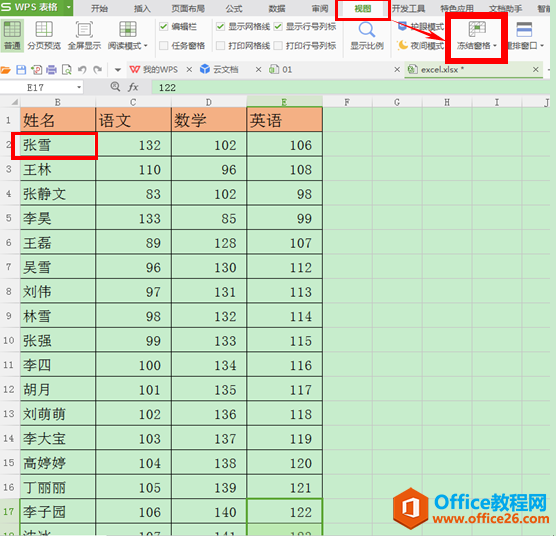Switch to the 公式 ribbon tab

pos(234,9)
